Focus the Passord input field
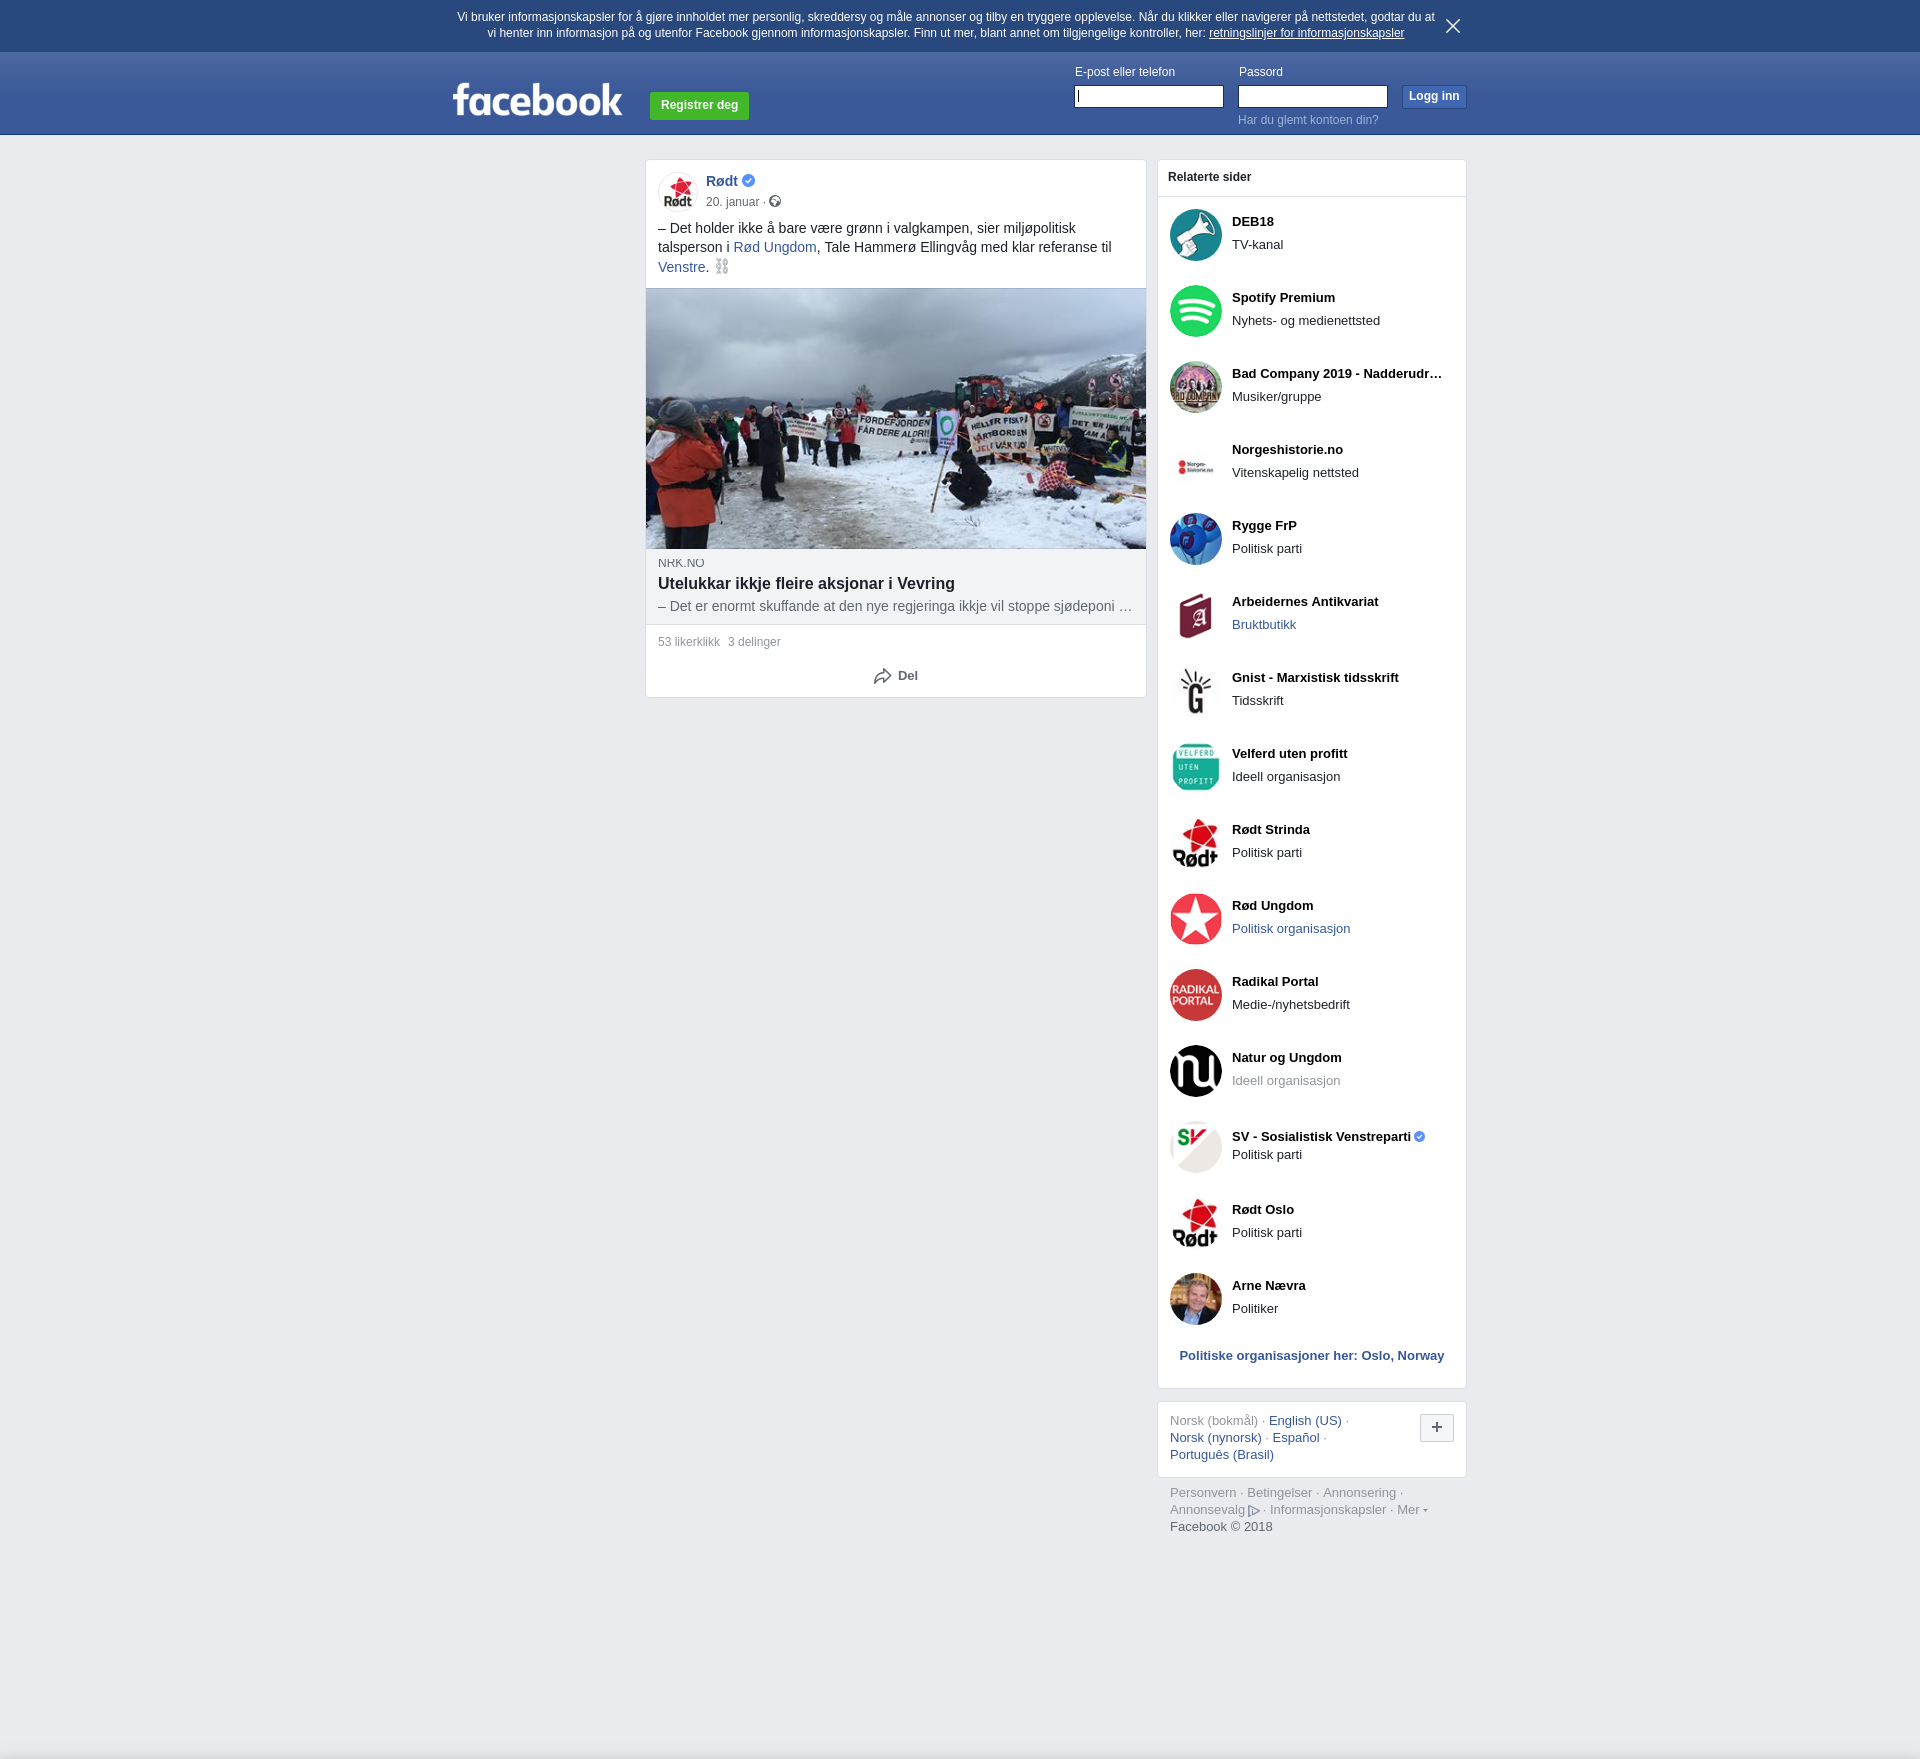 click(1313, 96)
